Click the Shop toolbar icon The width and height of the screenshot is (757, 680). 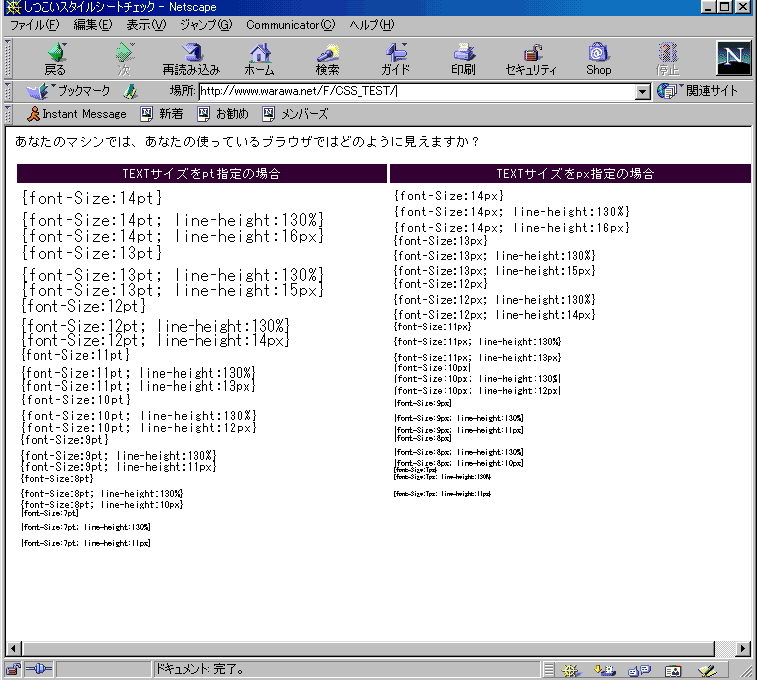click(x=599, y=59)
